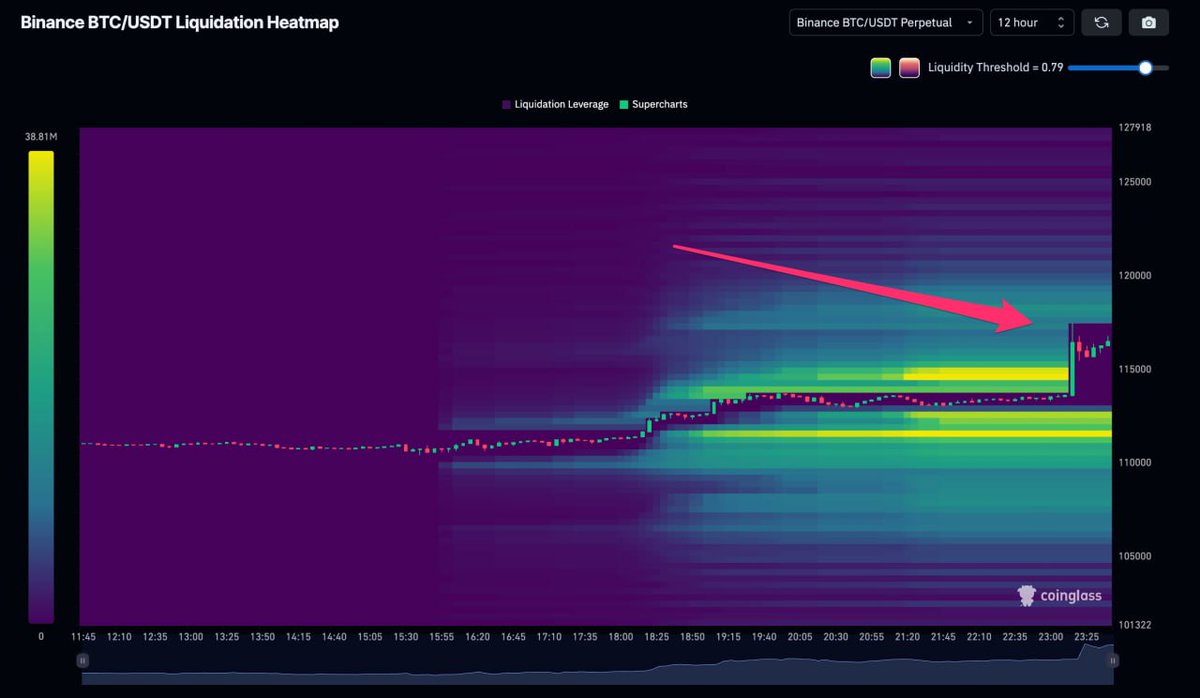Click the vertical heatmap color scale bar
The width and height of the screenshot is (1200, 698).
41,387
